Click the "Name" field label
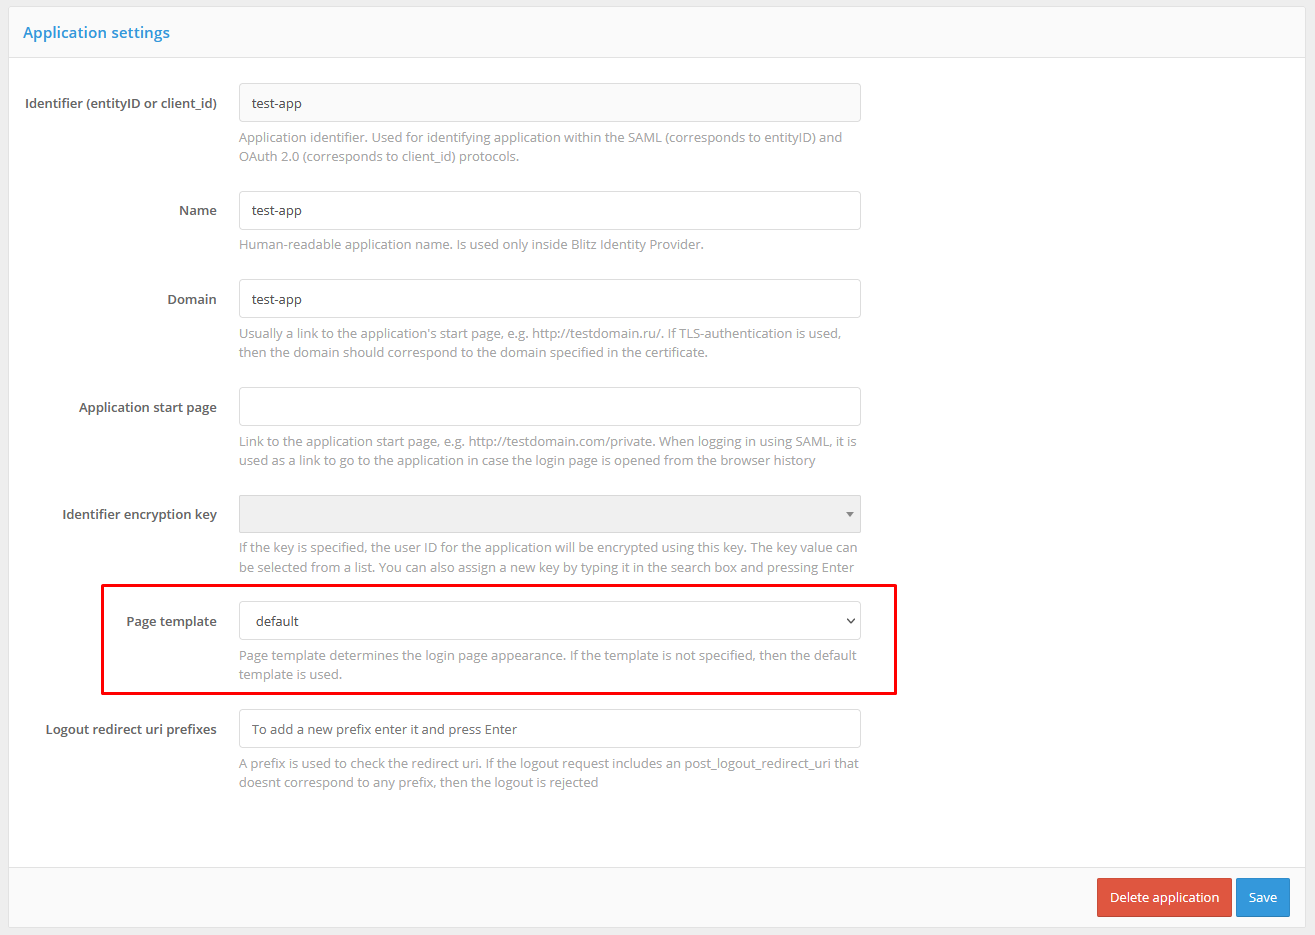Screen dimensions: 1315x935 [x=197, y=211]
